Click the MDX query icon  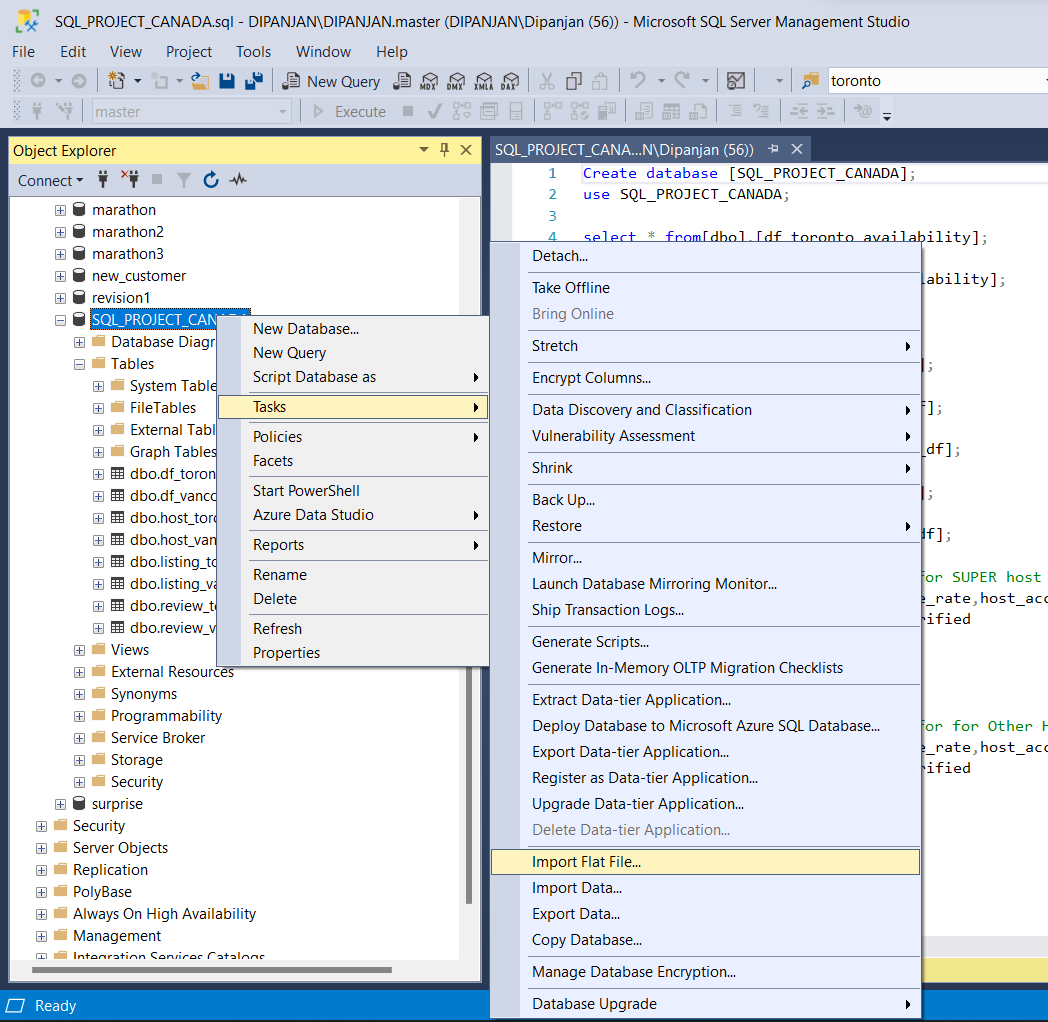[429, 82]
